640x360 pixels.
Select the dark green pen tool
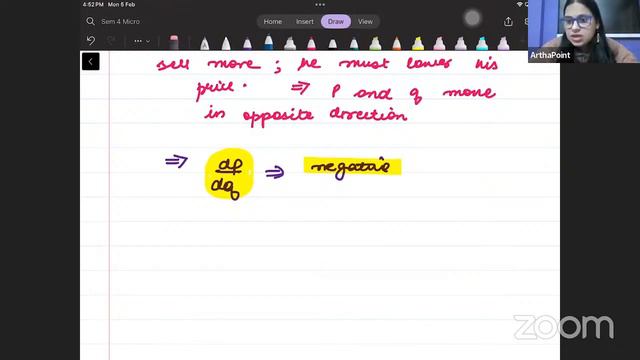coord(354,43)
